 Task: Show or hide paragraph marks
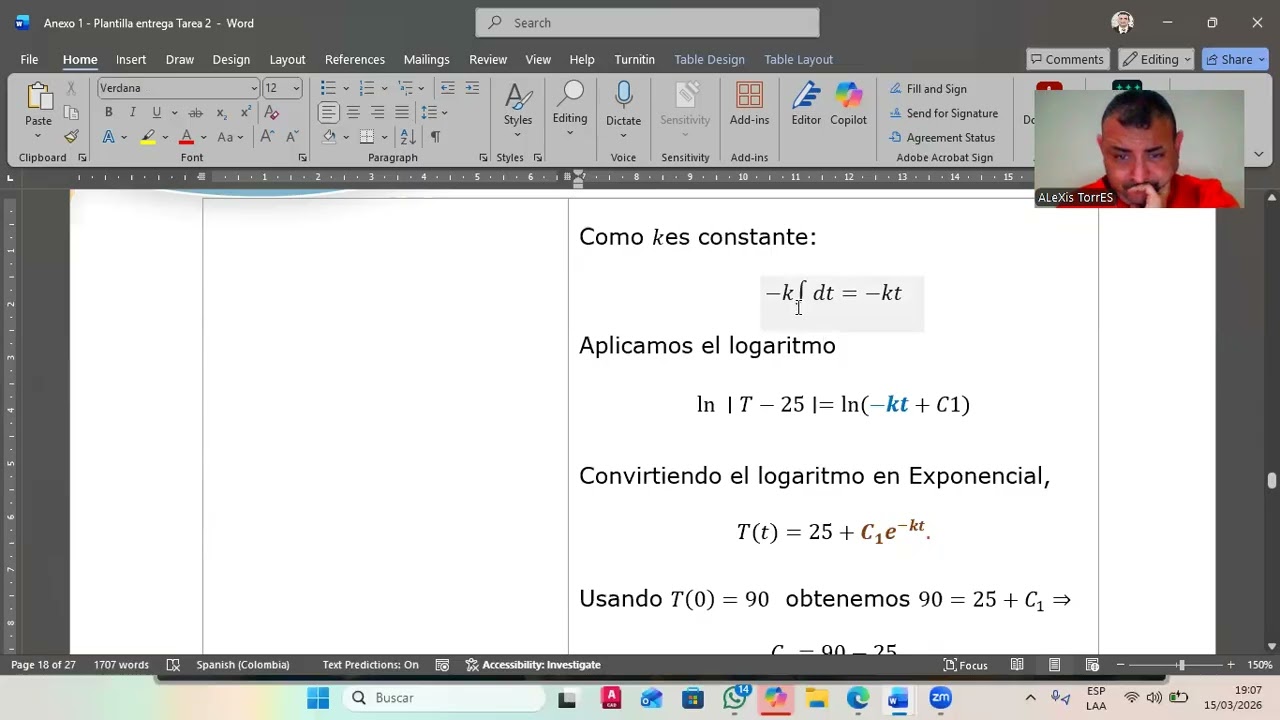click(435, 136)
